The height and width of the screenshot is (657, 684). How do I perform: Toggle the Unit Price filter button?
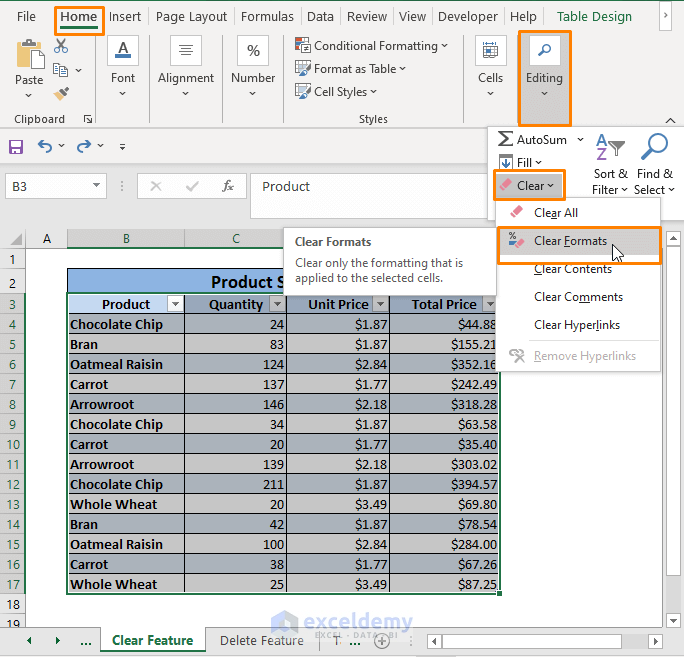pos(380,304)
